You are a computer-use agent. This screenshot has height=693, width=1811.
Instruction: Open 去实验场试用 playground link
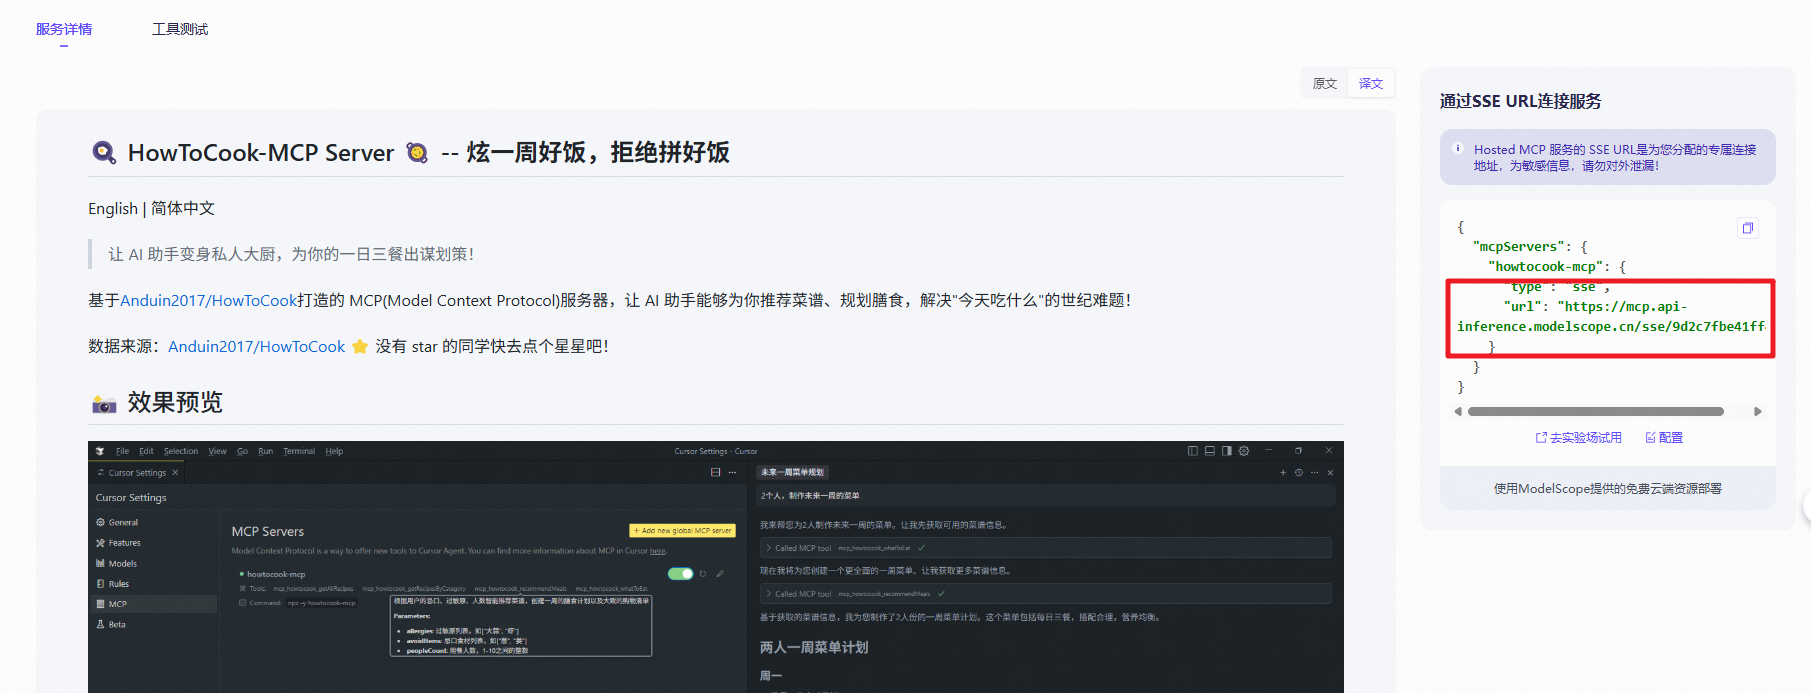point(1579,438)
